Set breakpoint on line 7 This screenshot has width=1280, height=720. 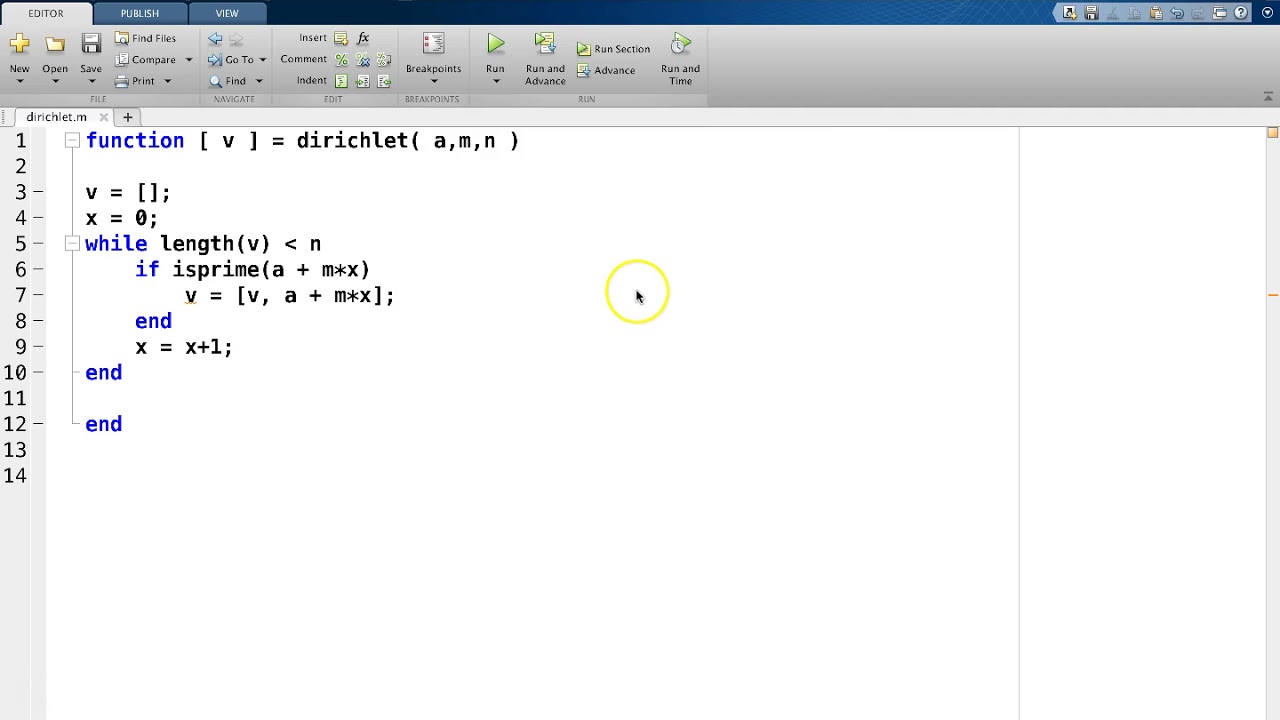pos(38,295)
